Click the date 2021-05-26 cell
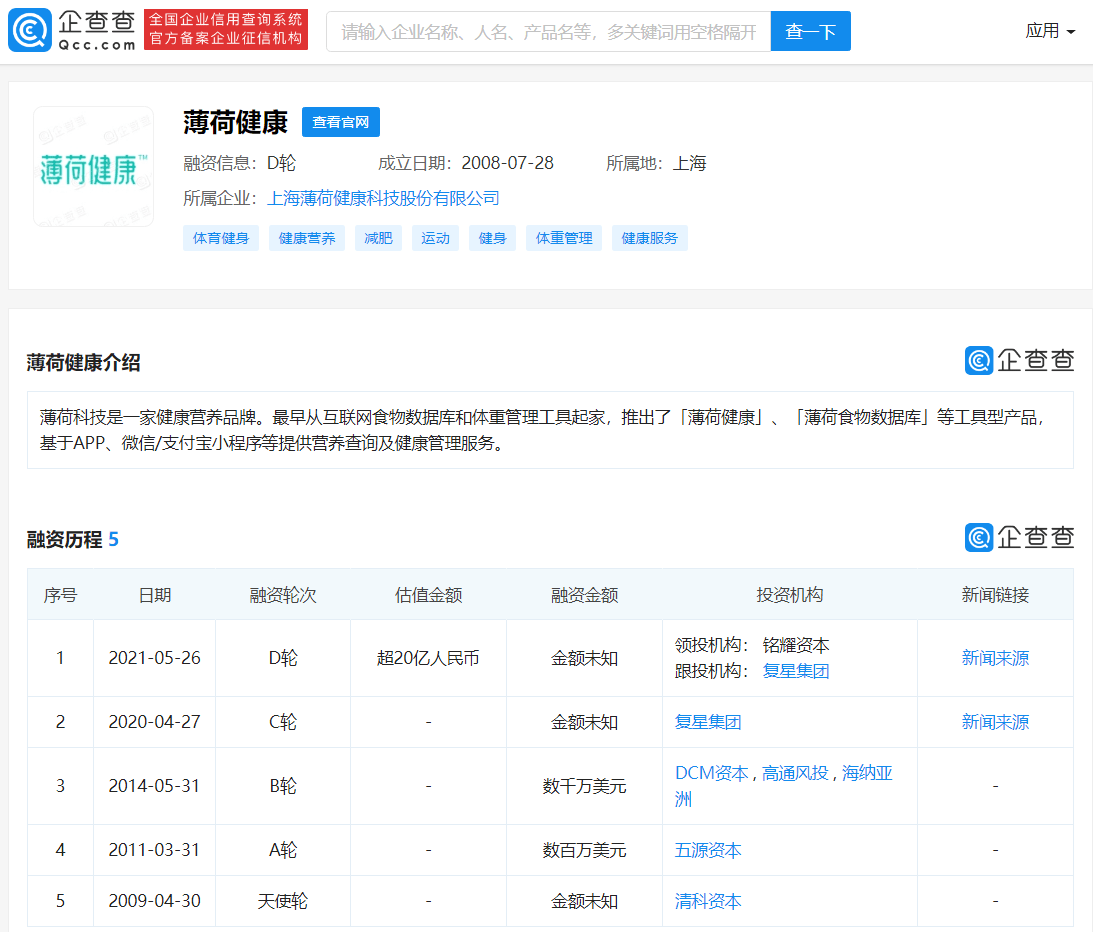 pyautogui.click(x=155, y=658)
